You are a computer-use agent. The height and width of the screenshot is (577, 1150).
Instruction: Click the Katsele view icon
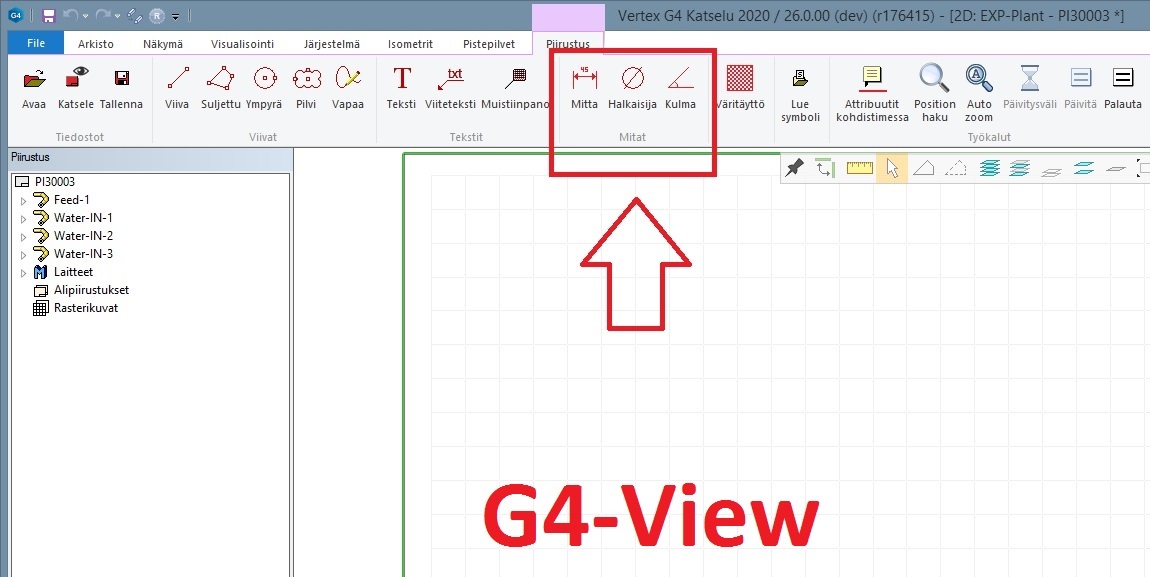click(76, 78)
